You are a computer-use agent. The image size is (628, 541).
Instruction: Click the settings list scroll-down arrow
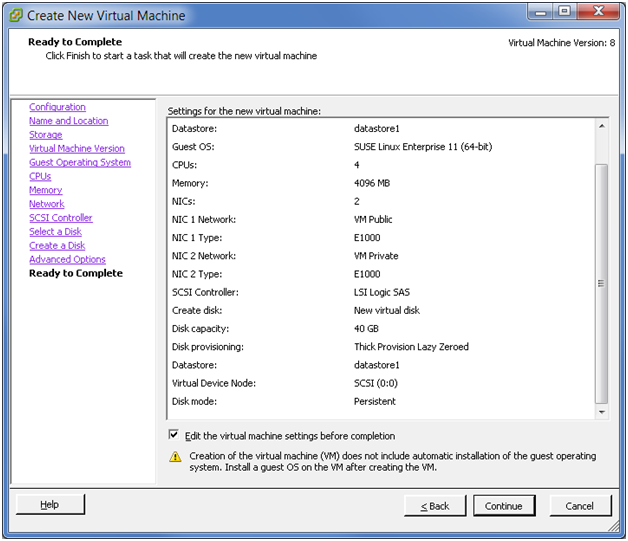(x=602, y=412)
